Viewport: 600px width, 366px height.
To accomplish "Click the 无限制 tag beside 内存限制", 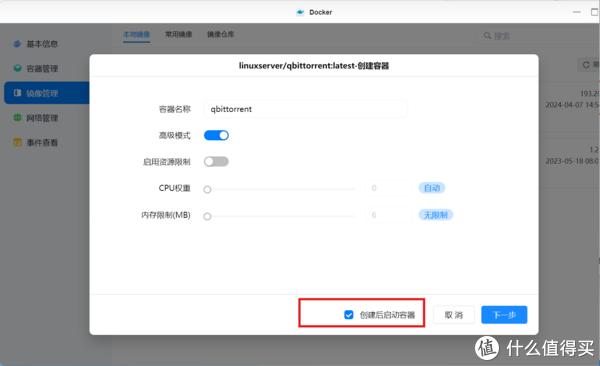I will click(436, 215).
